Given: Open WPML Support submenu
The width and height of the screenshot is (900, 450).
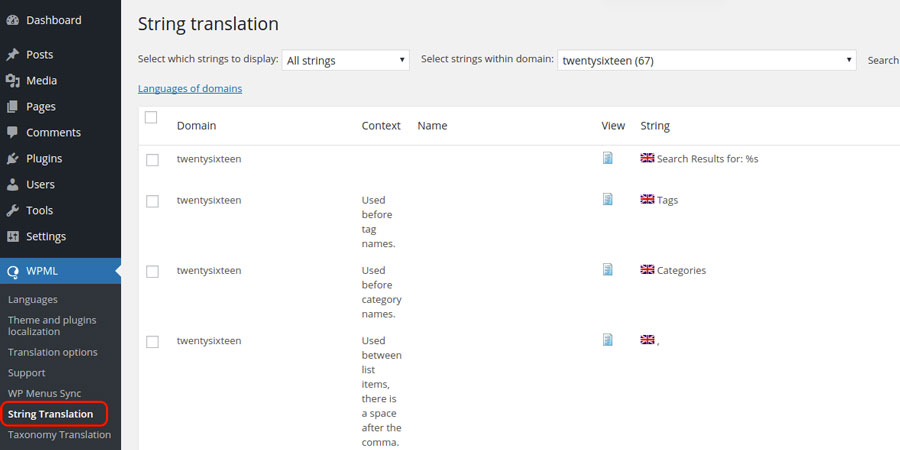Looking at the screenshot, I should tap(26, 373).
